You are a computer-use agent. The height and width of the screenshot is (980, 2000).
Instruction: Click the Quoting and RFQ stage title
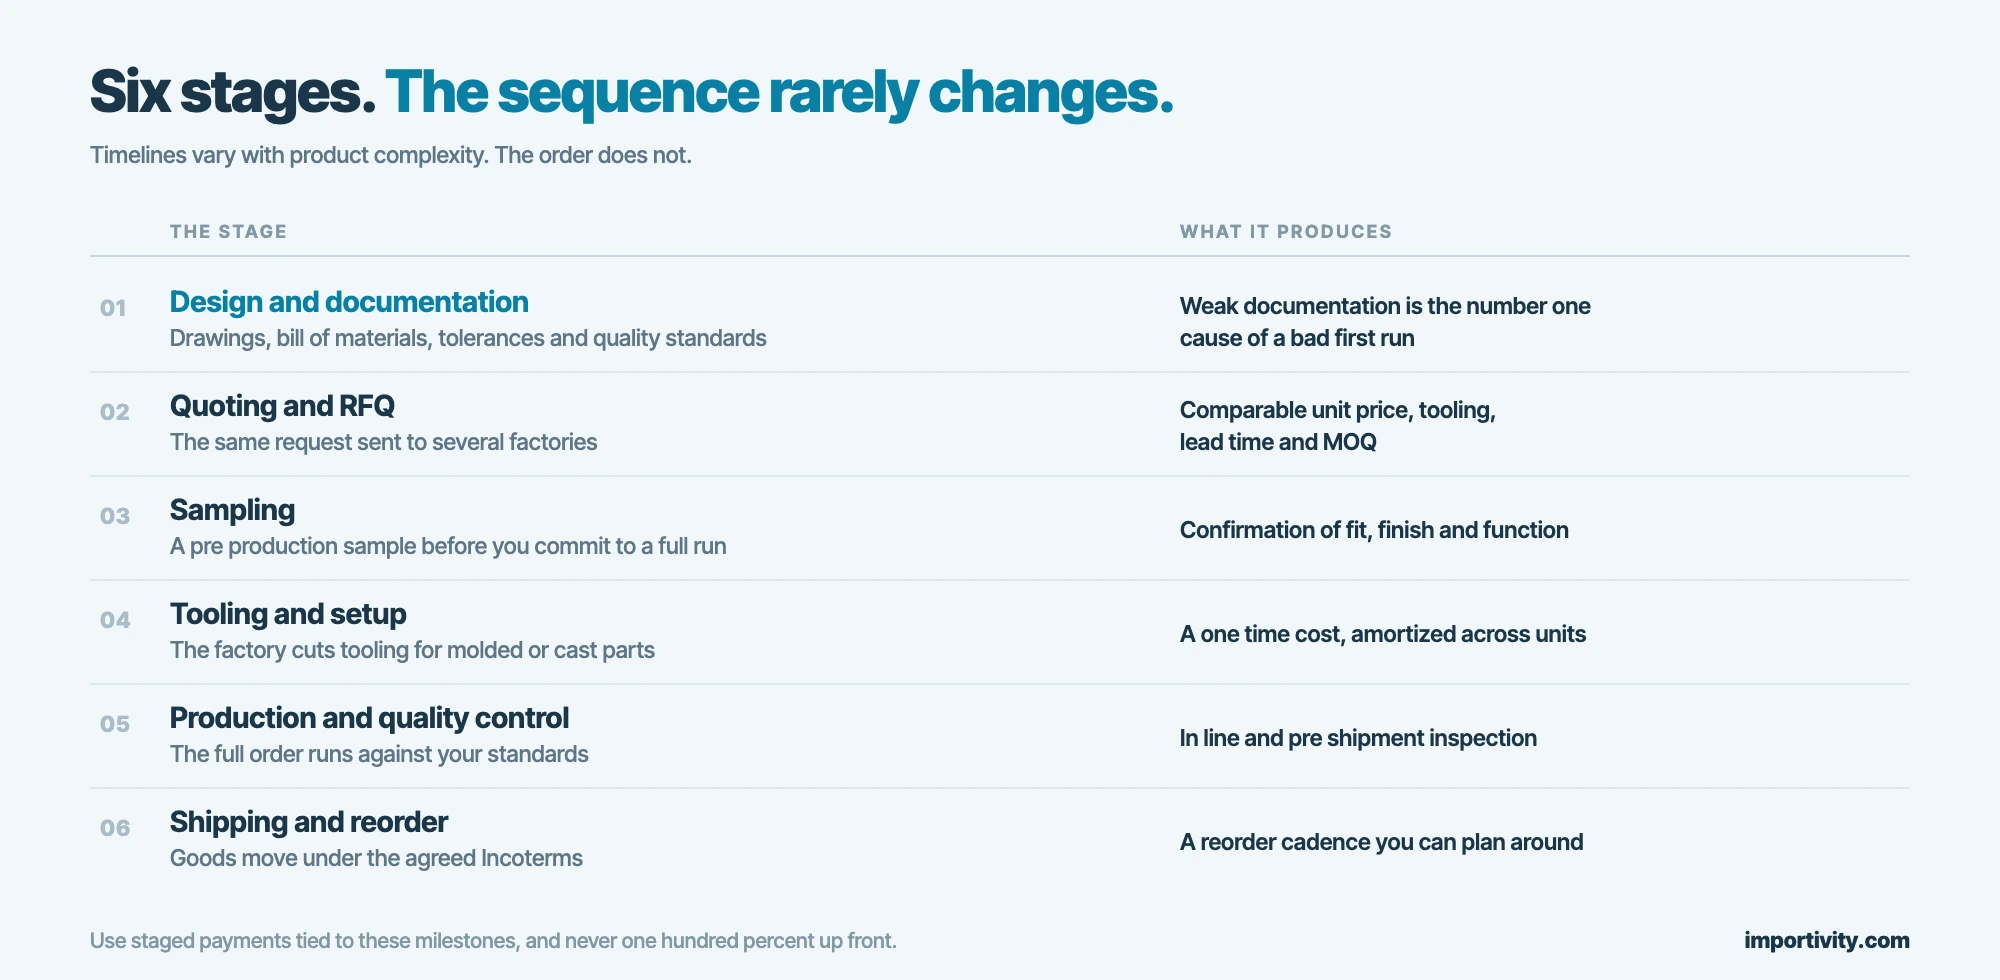[x=282, y=406]
